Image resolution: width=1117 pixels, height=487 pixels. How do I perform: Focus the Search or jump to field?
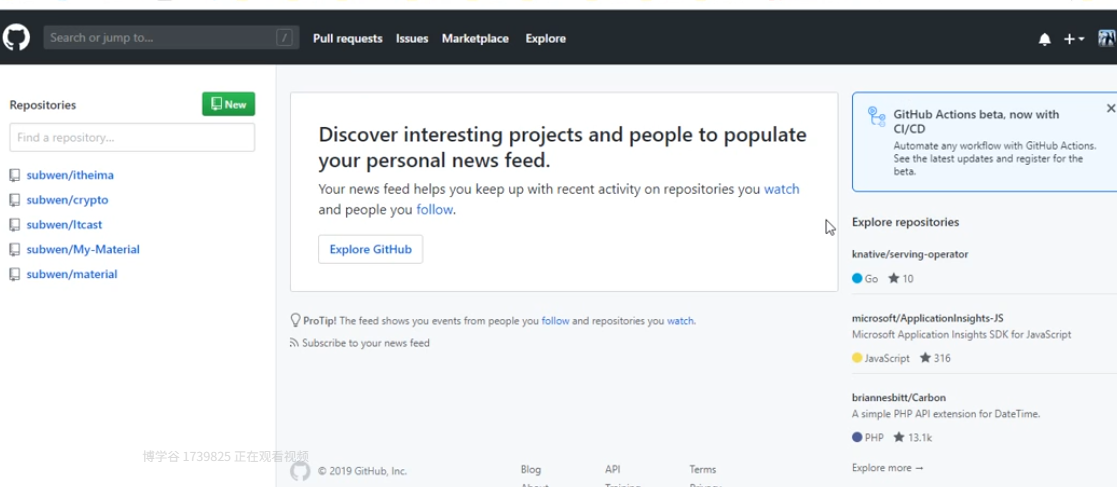coord(171,38)
